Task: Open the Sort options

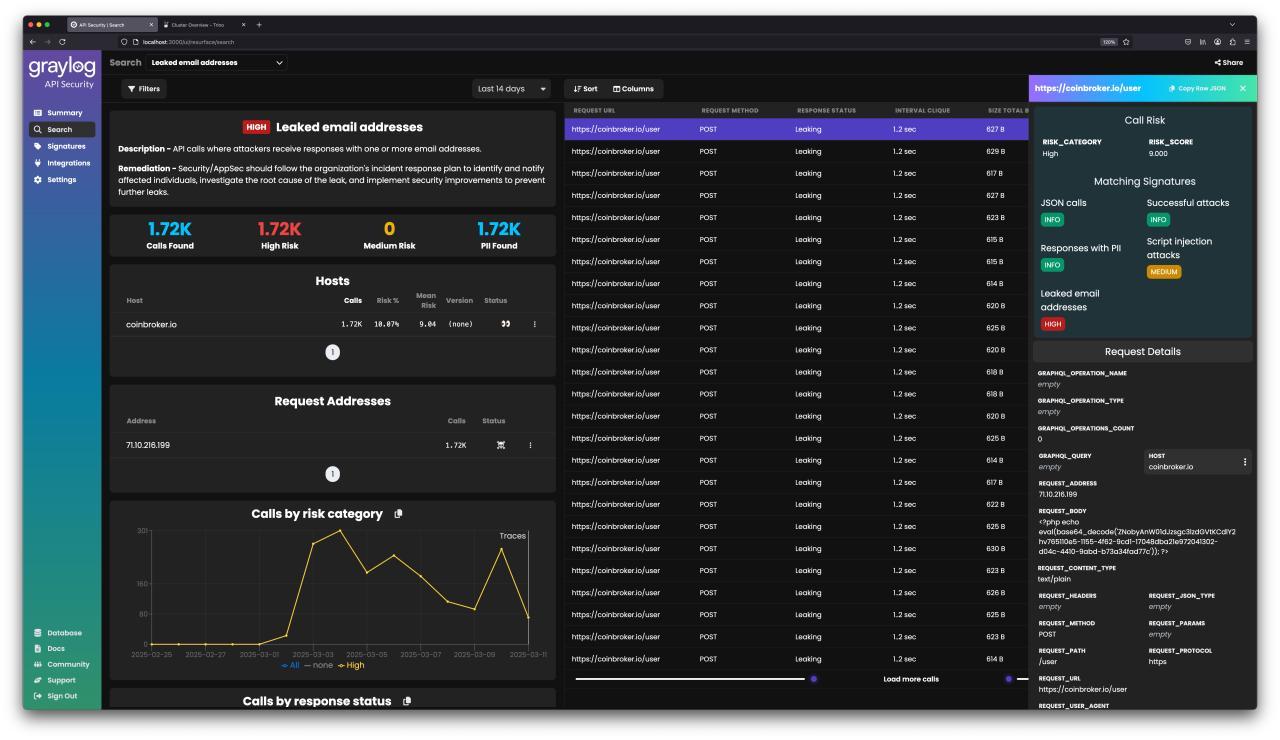Action: point(586,89)
